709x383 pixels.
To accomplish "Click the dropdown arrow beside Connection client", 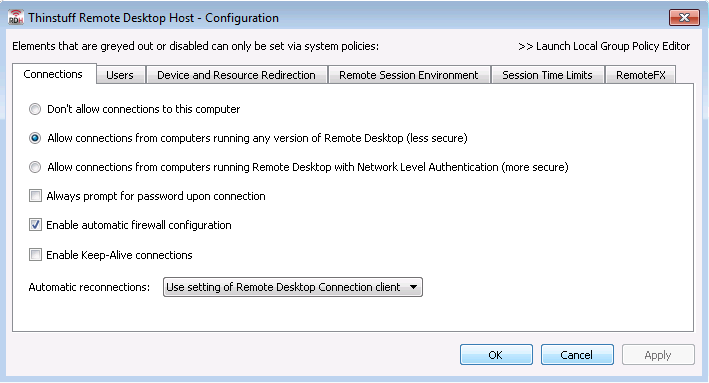I will tap(413, 287).
